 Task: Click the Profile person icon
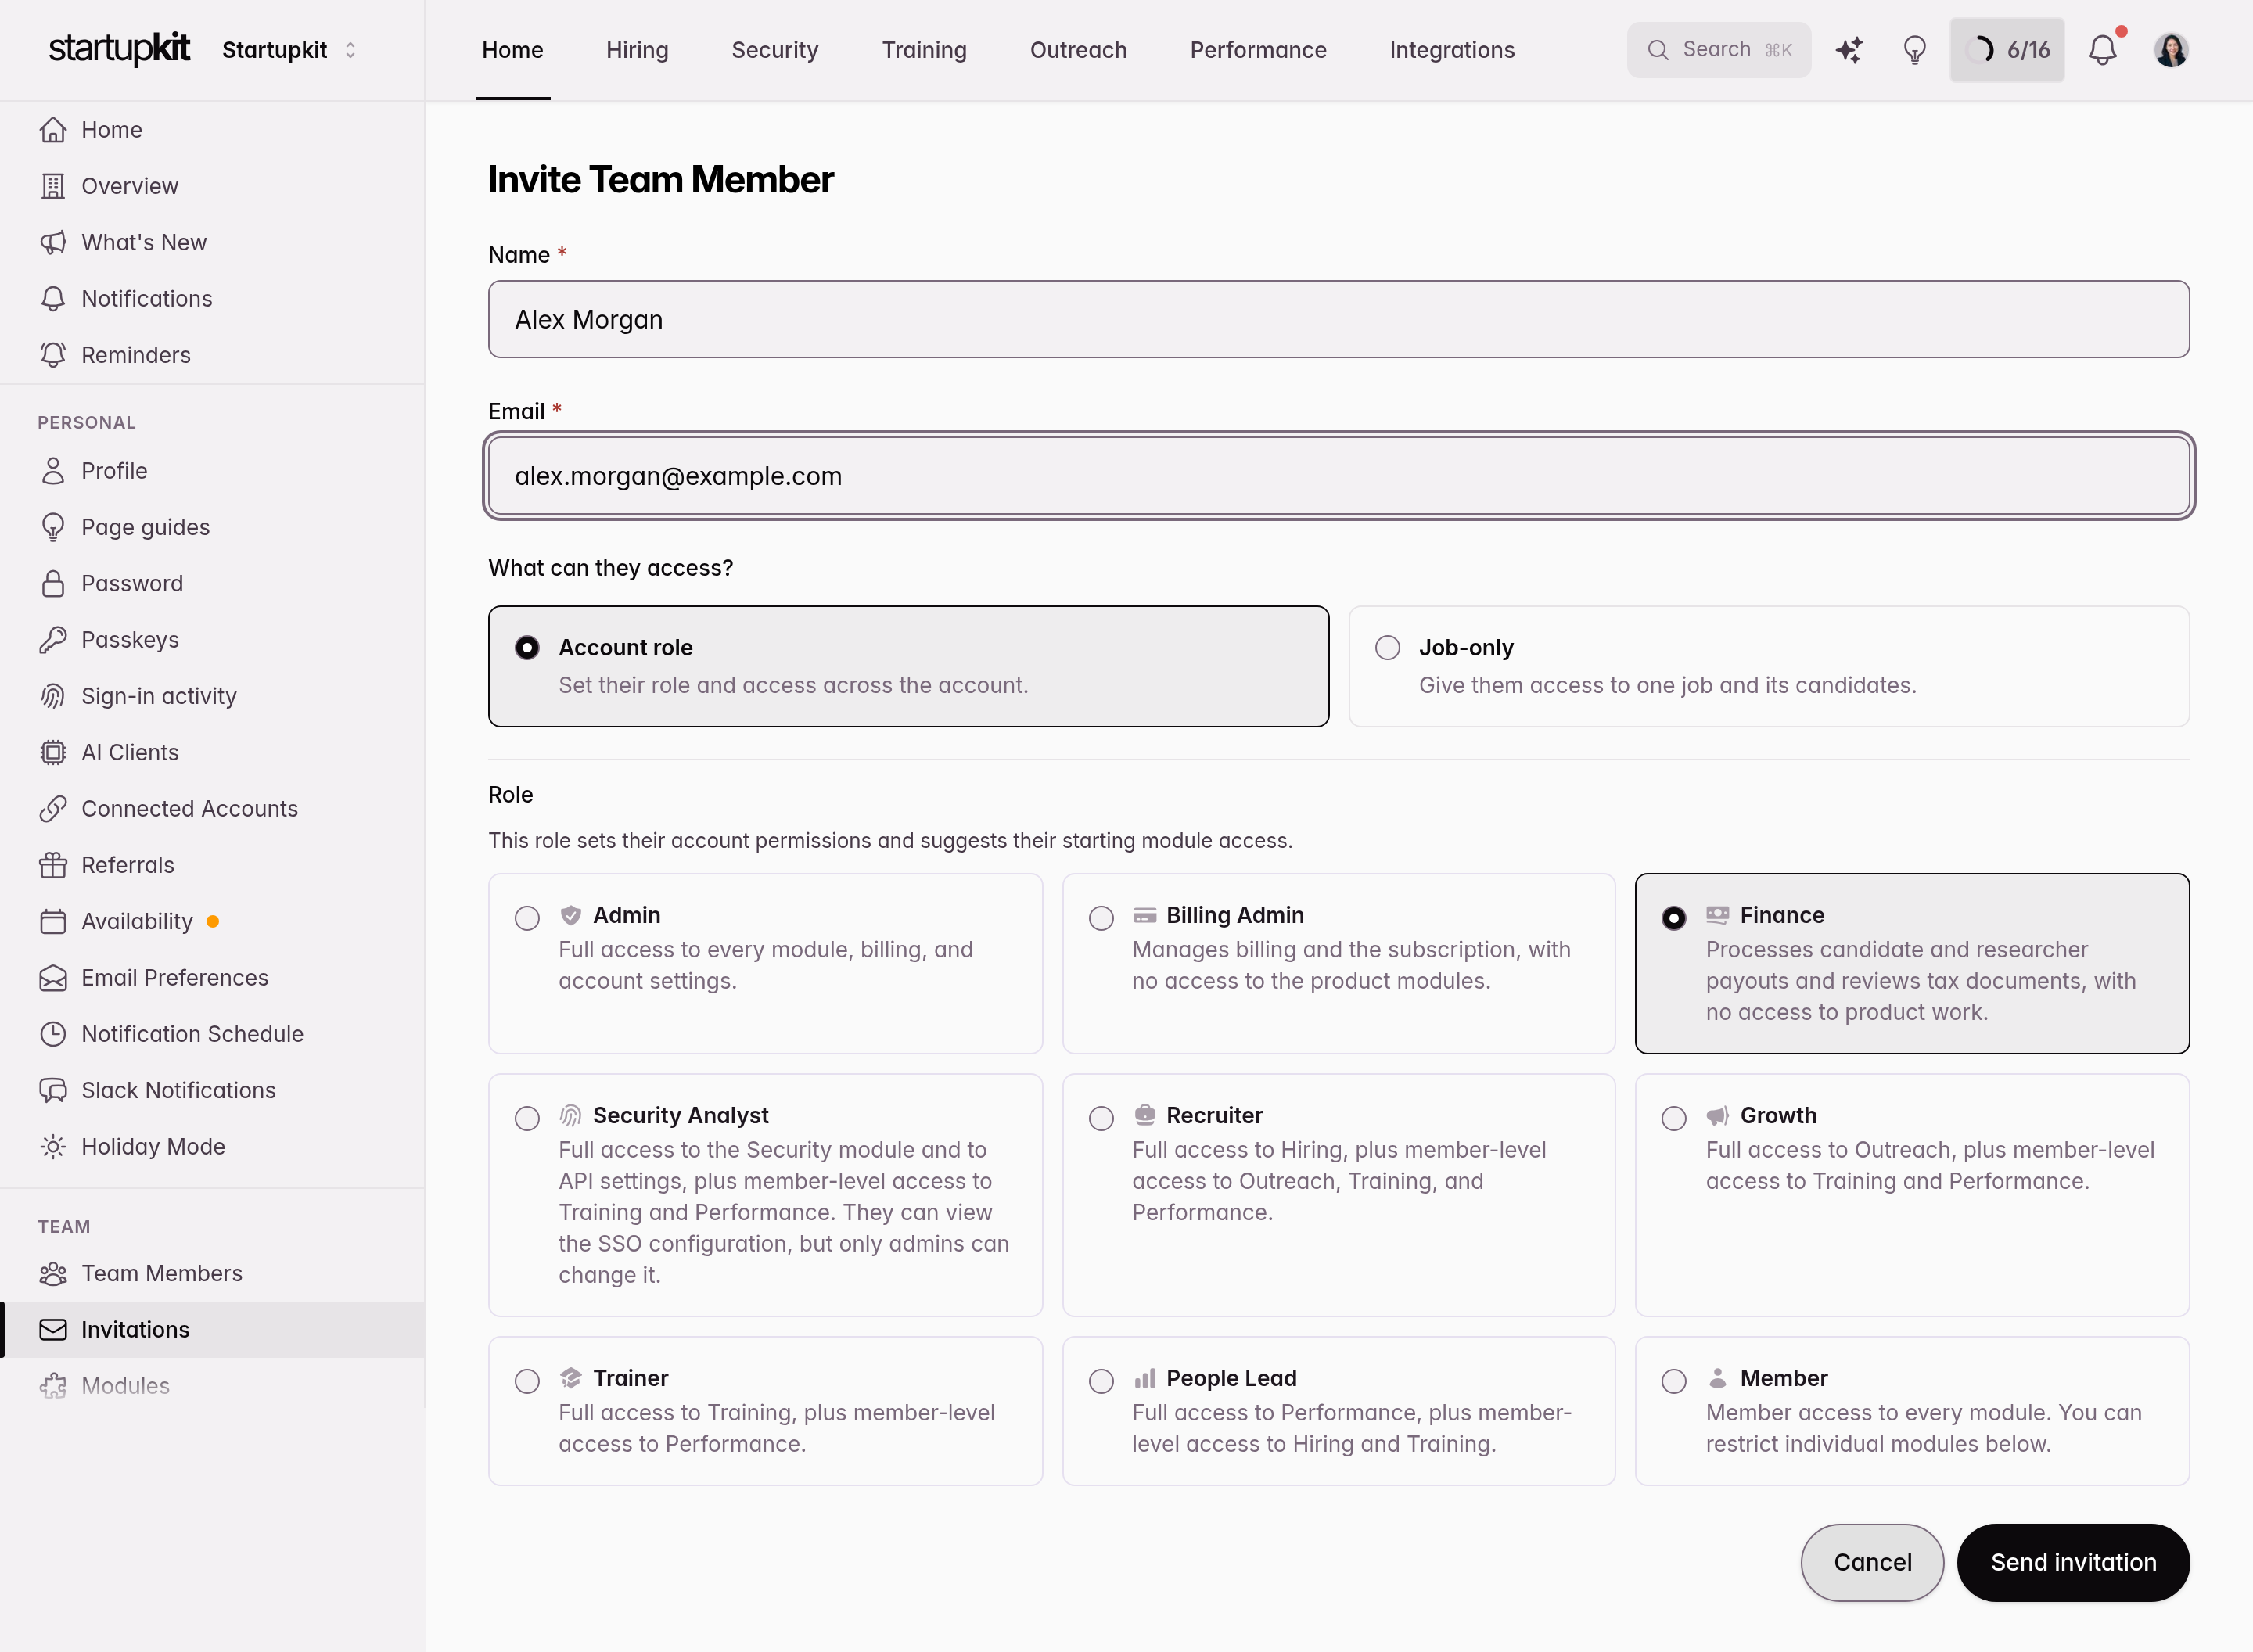pyautogui.click(x=53, y=471)
